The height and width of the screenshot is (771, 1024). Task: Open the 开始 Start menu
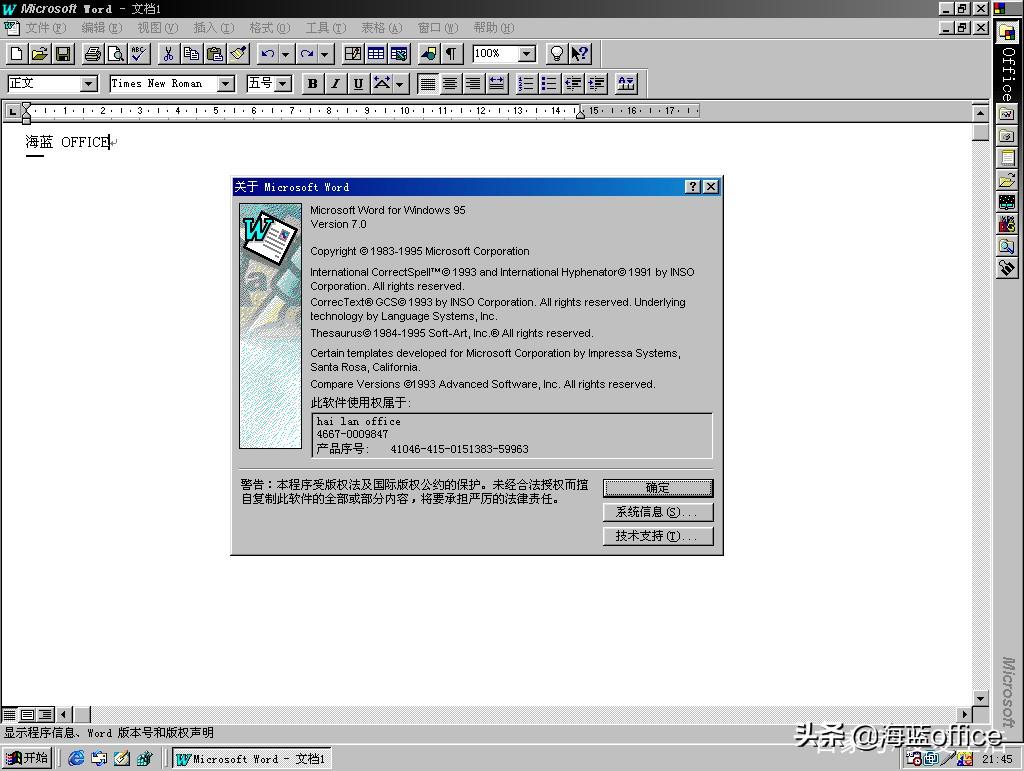(x=27, y=758)
